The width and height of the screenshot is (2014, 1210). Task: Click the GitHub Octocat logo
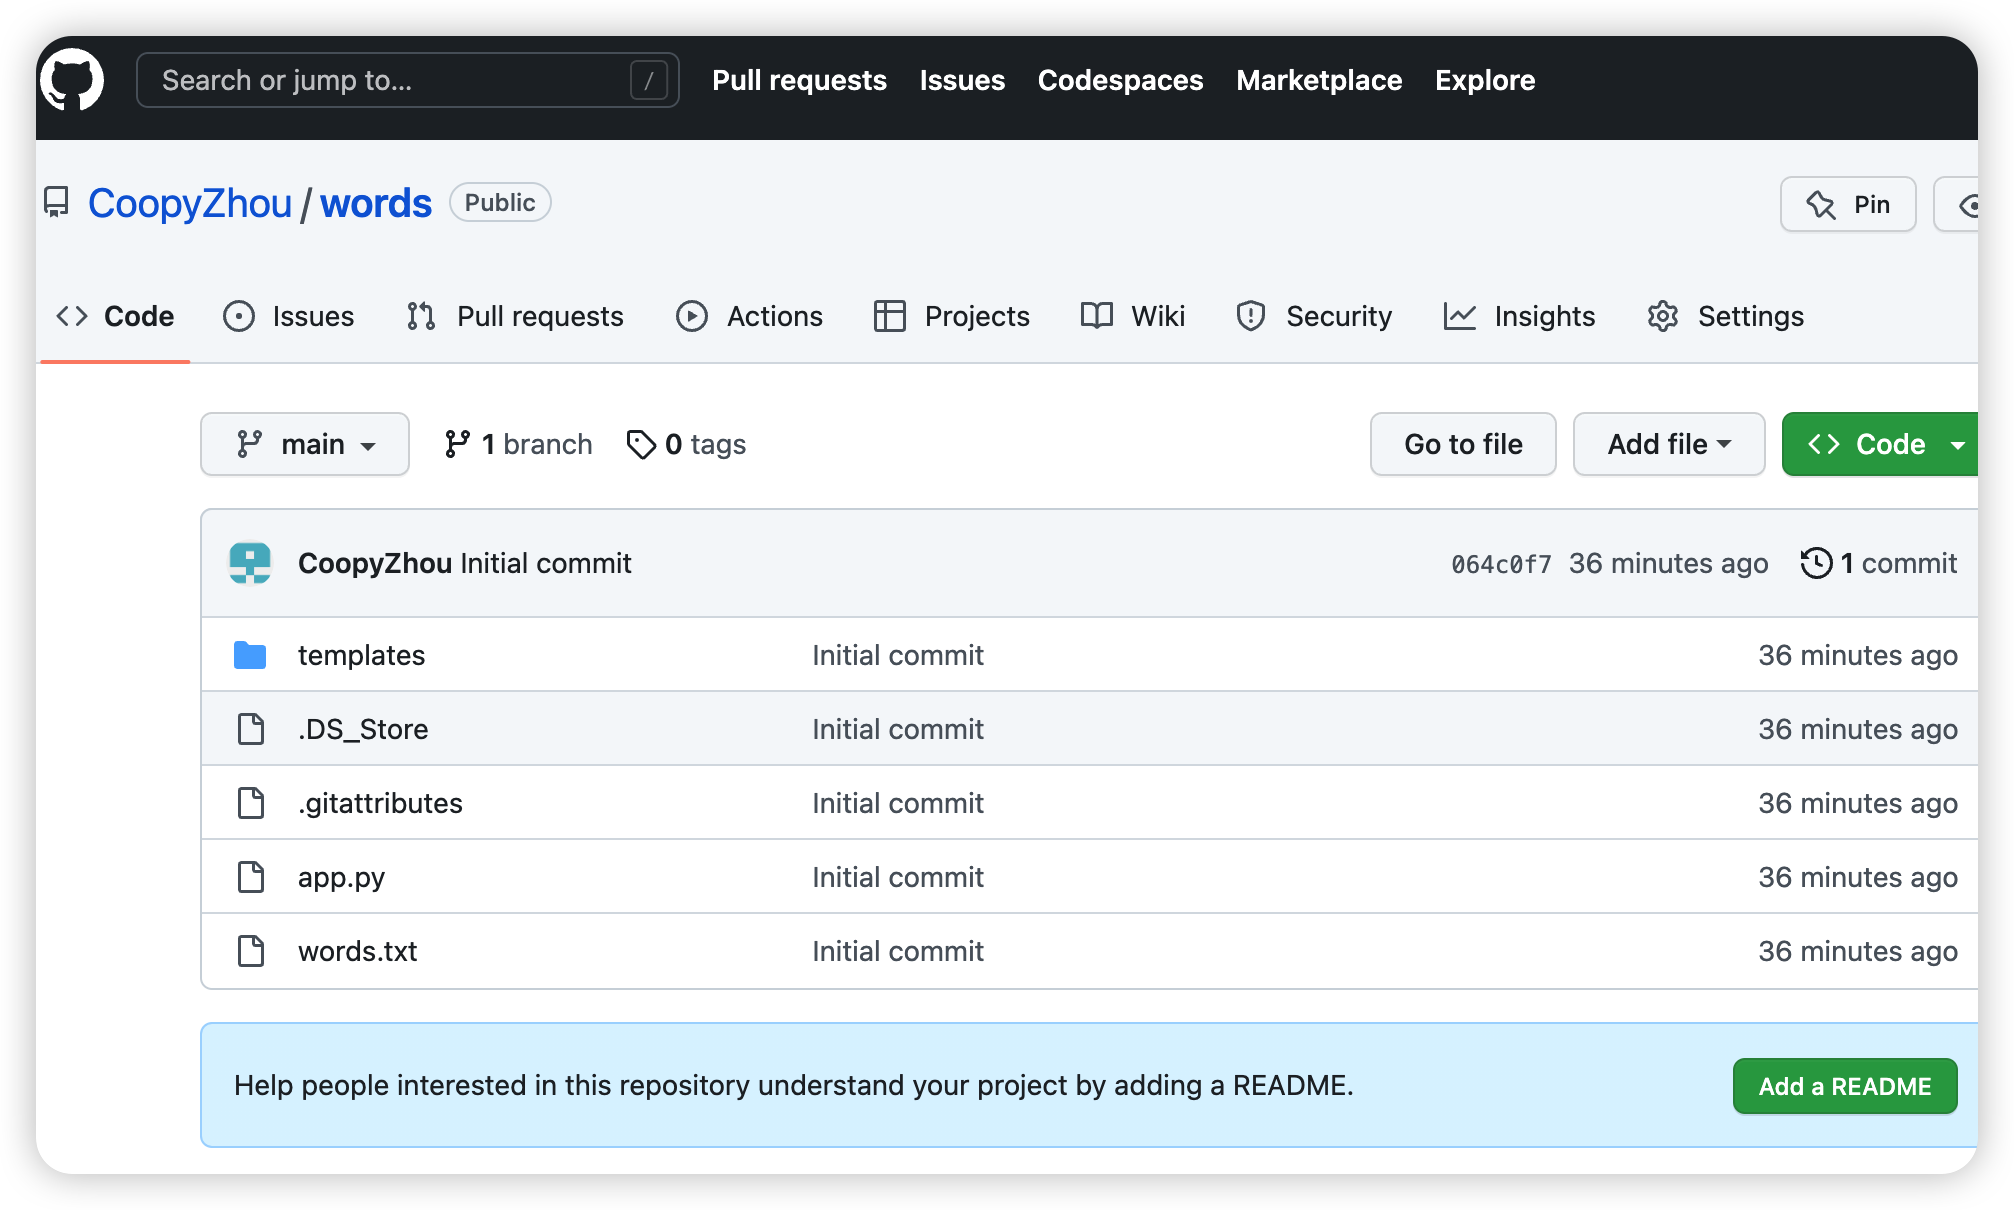coord(72,80)
